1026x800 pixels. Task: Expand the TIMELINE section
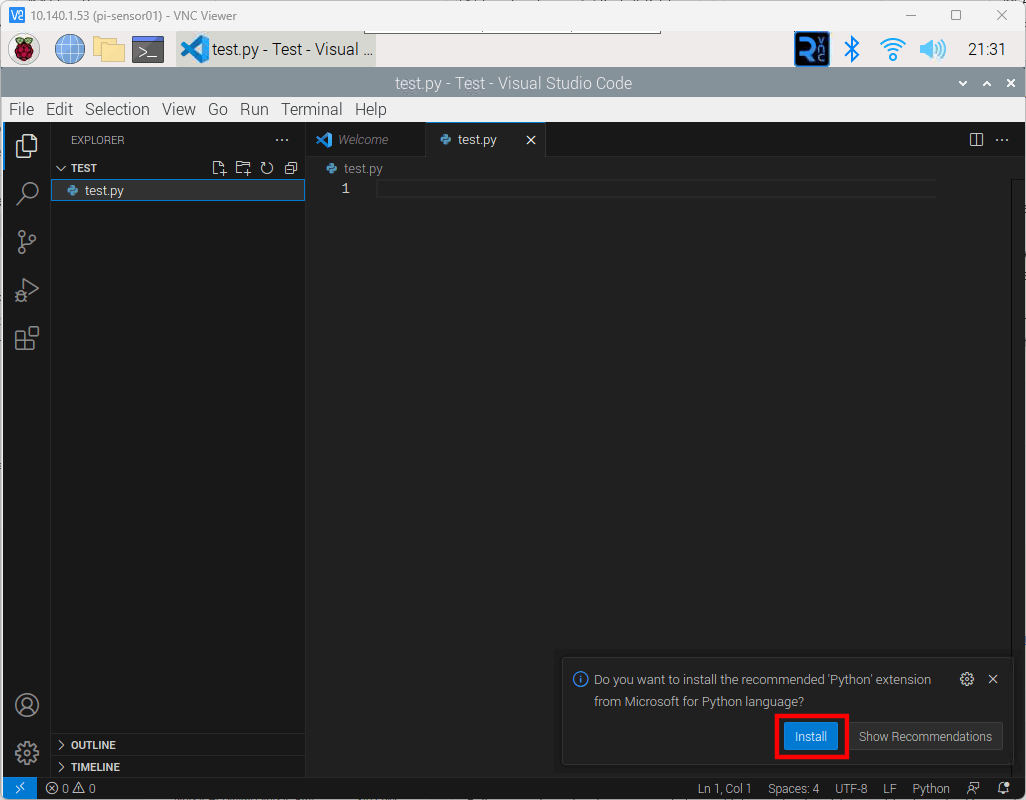89,767
